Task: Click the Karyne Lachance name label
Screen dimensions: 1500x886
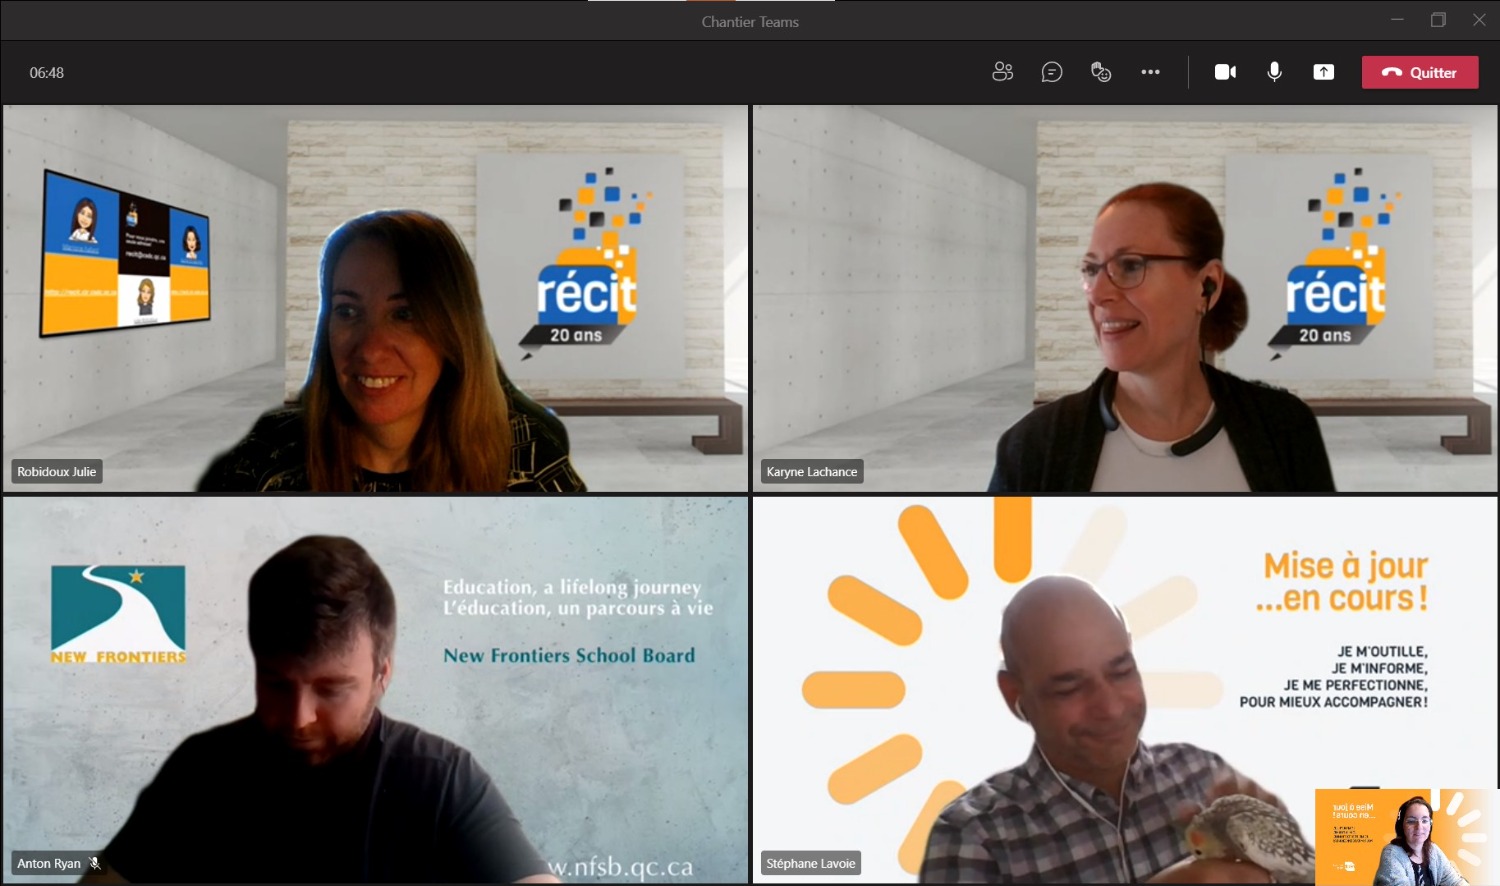Action: tap(811, 472)
